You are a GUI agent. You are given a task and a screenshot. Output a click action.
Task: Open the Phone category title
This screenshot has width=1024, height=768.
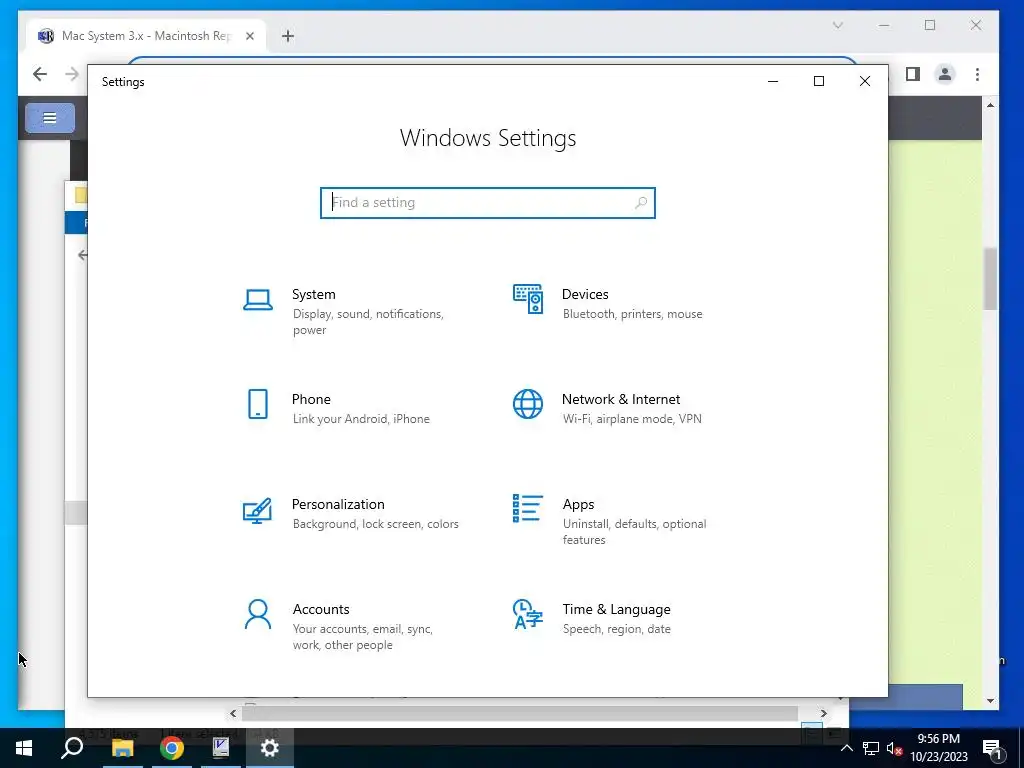311,399
